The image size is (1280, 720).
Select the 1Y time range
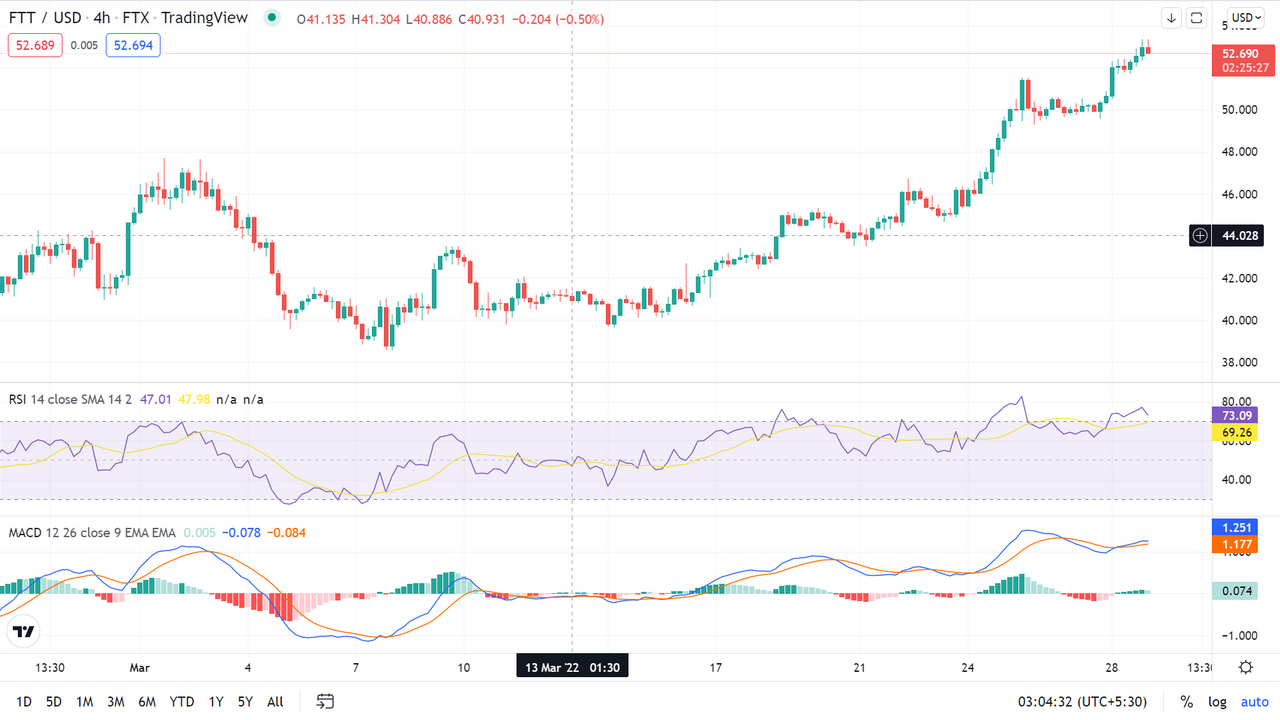click(x=216, y=702)
